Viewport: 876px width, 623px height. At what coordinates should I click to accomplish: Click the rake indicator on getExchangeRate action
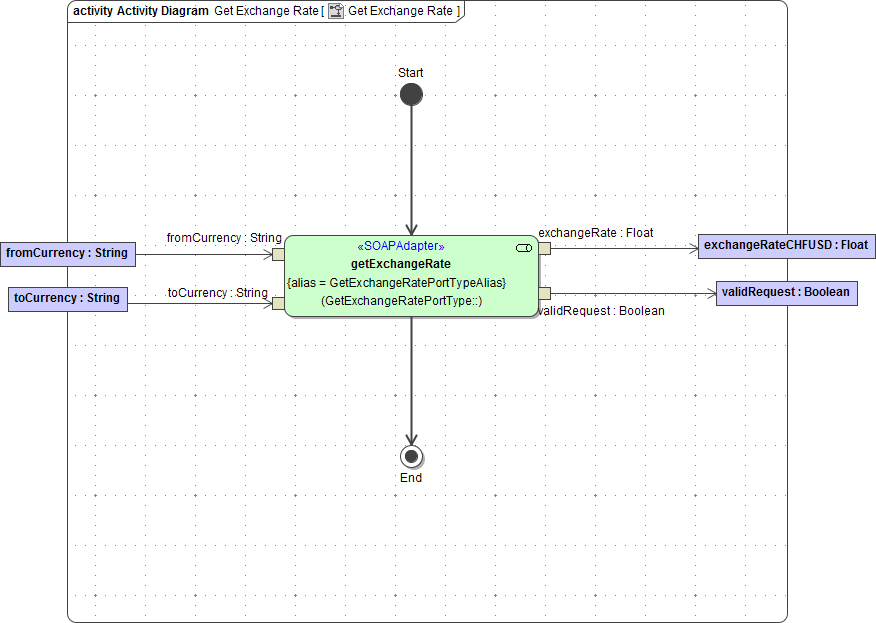[x=523, y=247]
